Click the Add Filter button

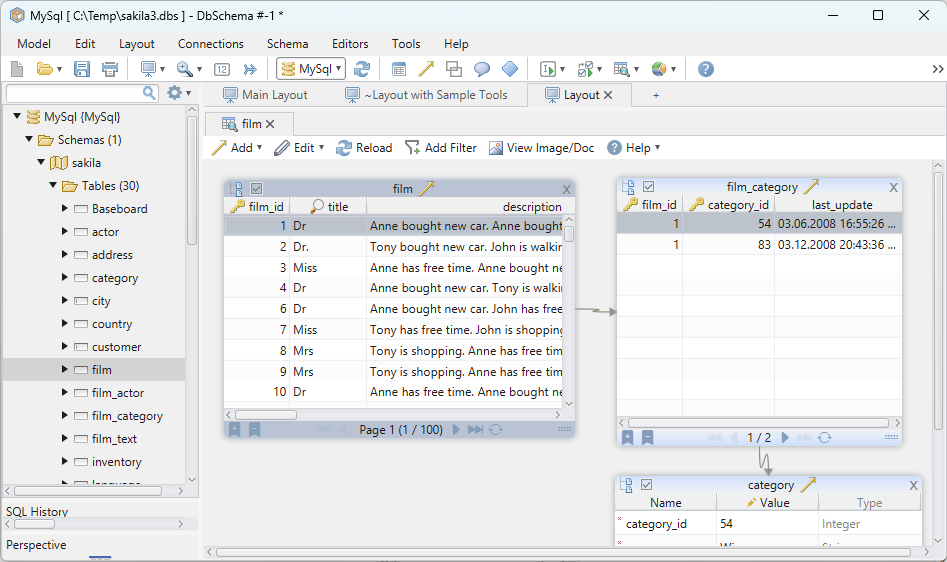point(441,148)
